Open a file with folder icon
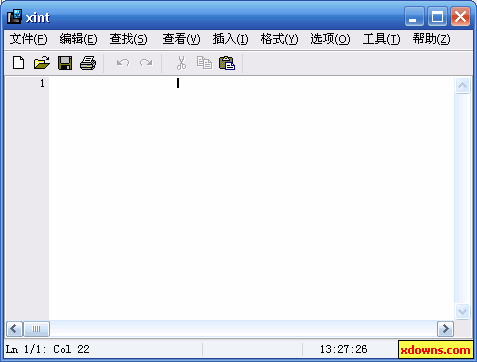Viewport: 477px width, 362px height. pyautogui.click(x=42, y=63)
